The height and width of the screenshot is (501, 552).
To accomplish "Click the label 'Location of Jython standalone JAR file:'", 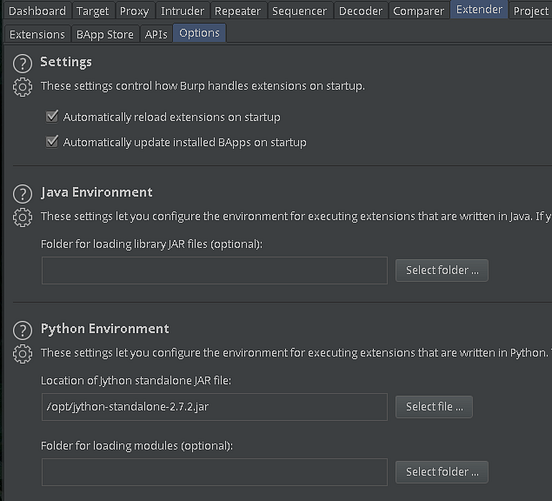I will [136, 381].
